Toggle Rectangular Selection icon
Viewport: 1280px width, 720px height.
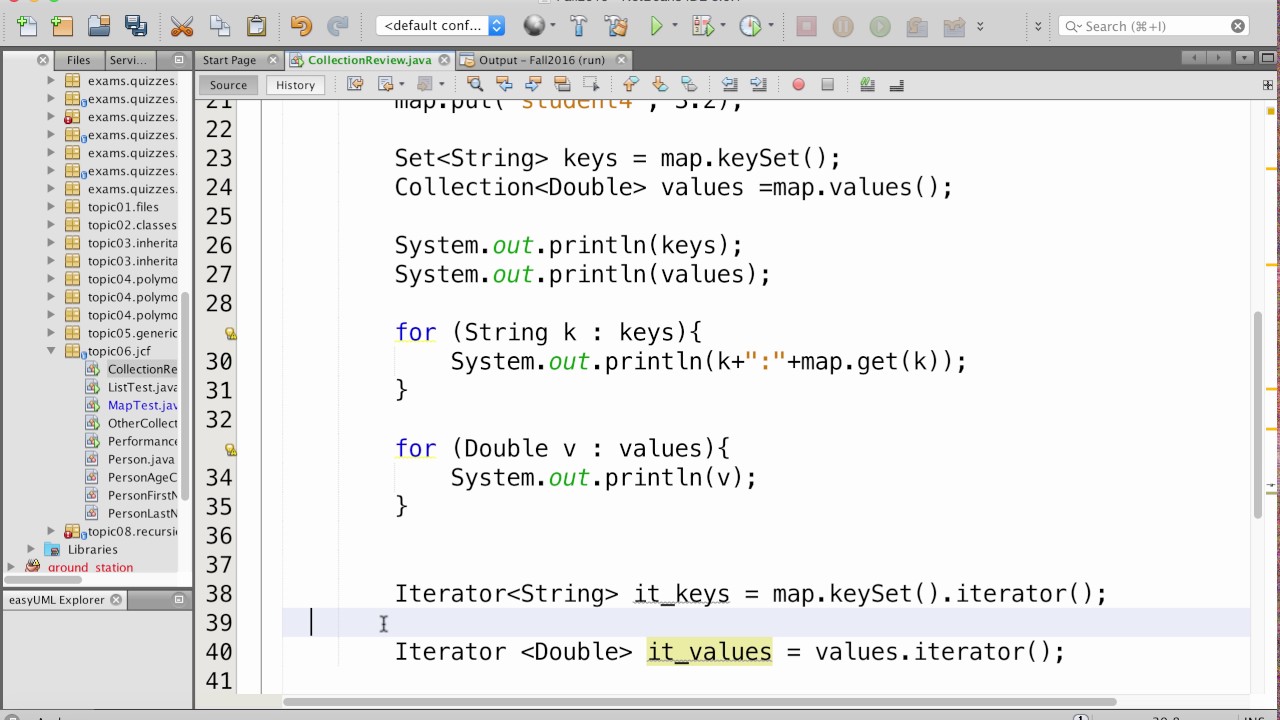(591, 85)
